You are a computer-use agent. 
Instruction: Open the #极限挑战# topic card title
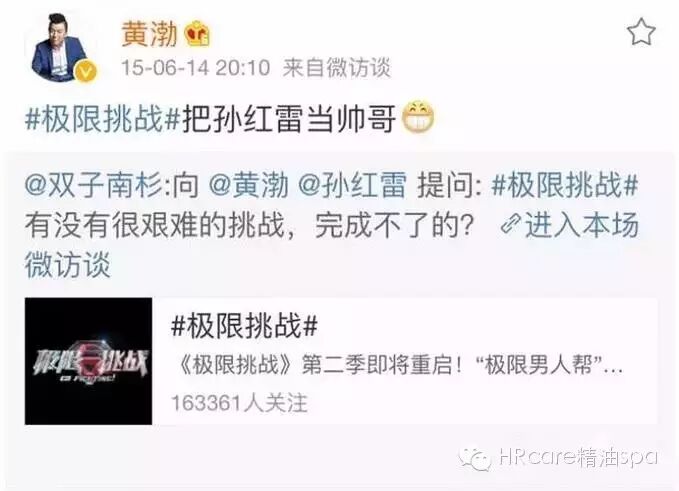[244, 326]
